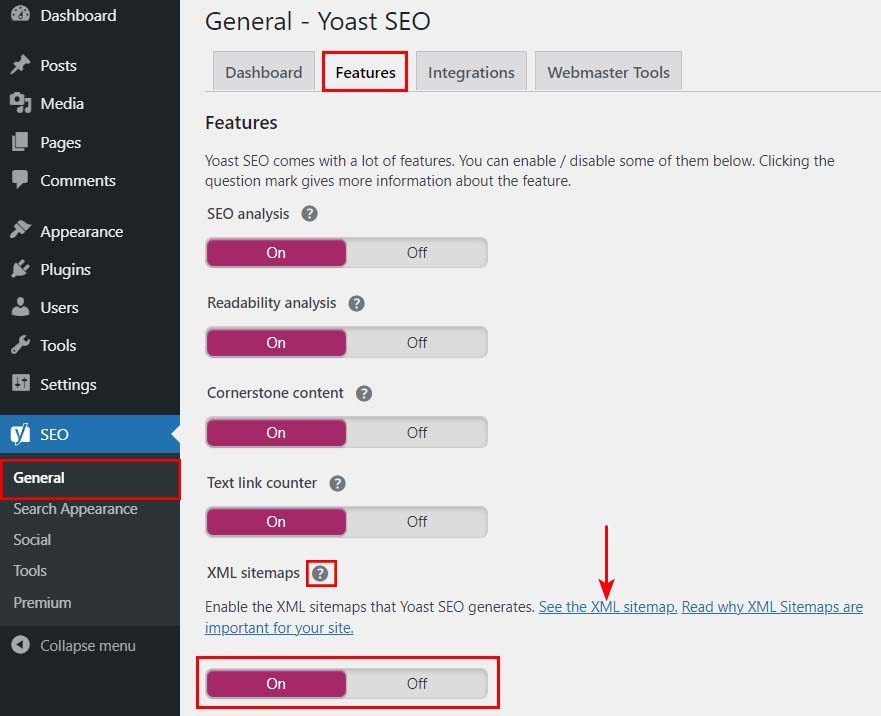This screenshot has width=881, height=716.
Task: Open Readability analysis question mark help
Action: [356, 303]
